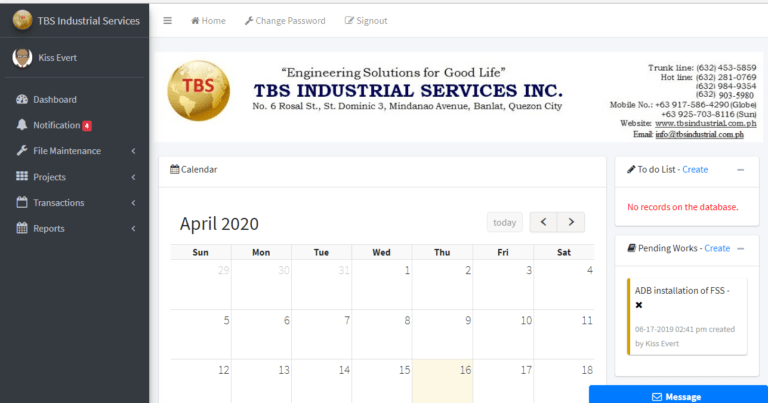Collapse the To do List panel
Screen dimensions: 768x403
[740, 170]
